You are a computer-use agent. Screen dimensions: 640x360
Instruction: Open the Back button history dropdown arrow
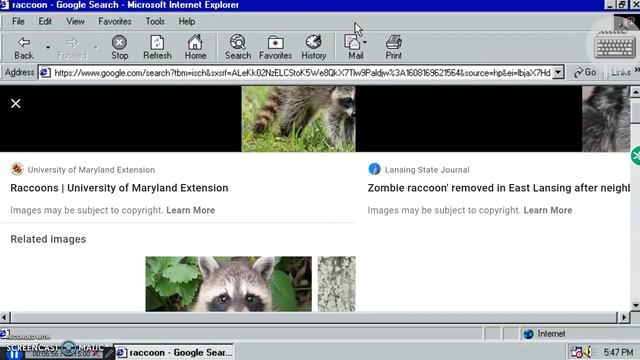click(48, 47)
